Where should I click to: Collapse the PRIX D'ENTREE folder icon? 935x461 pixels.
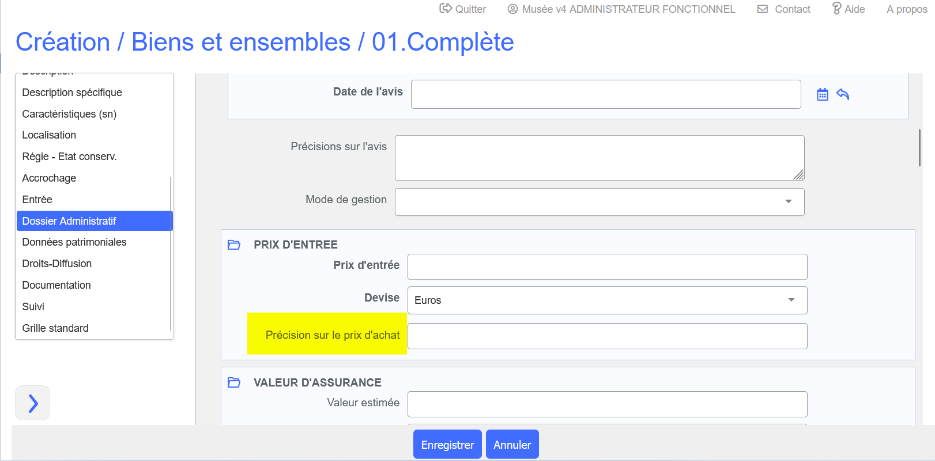(234, 245)
